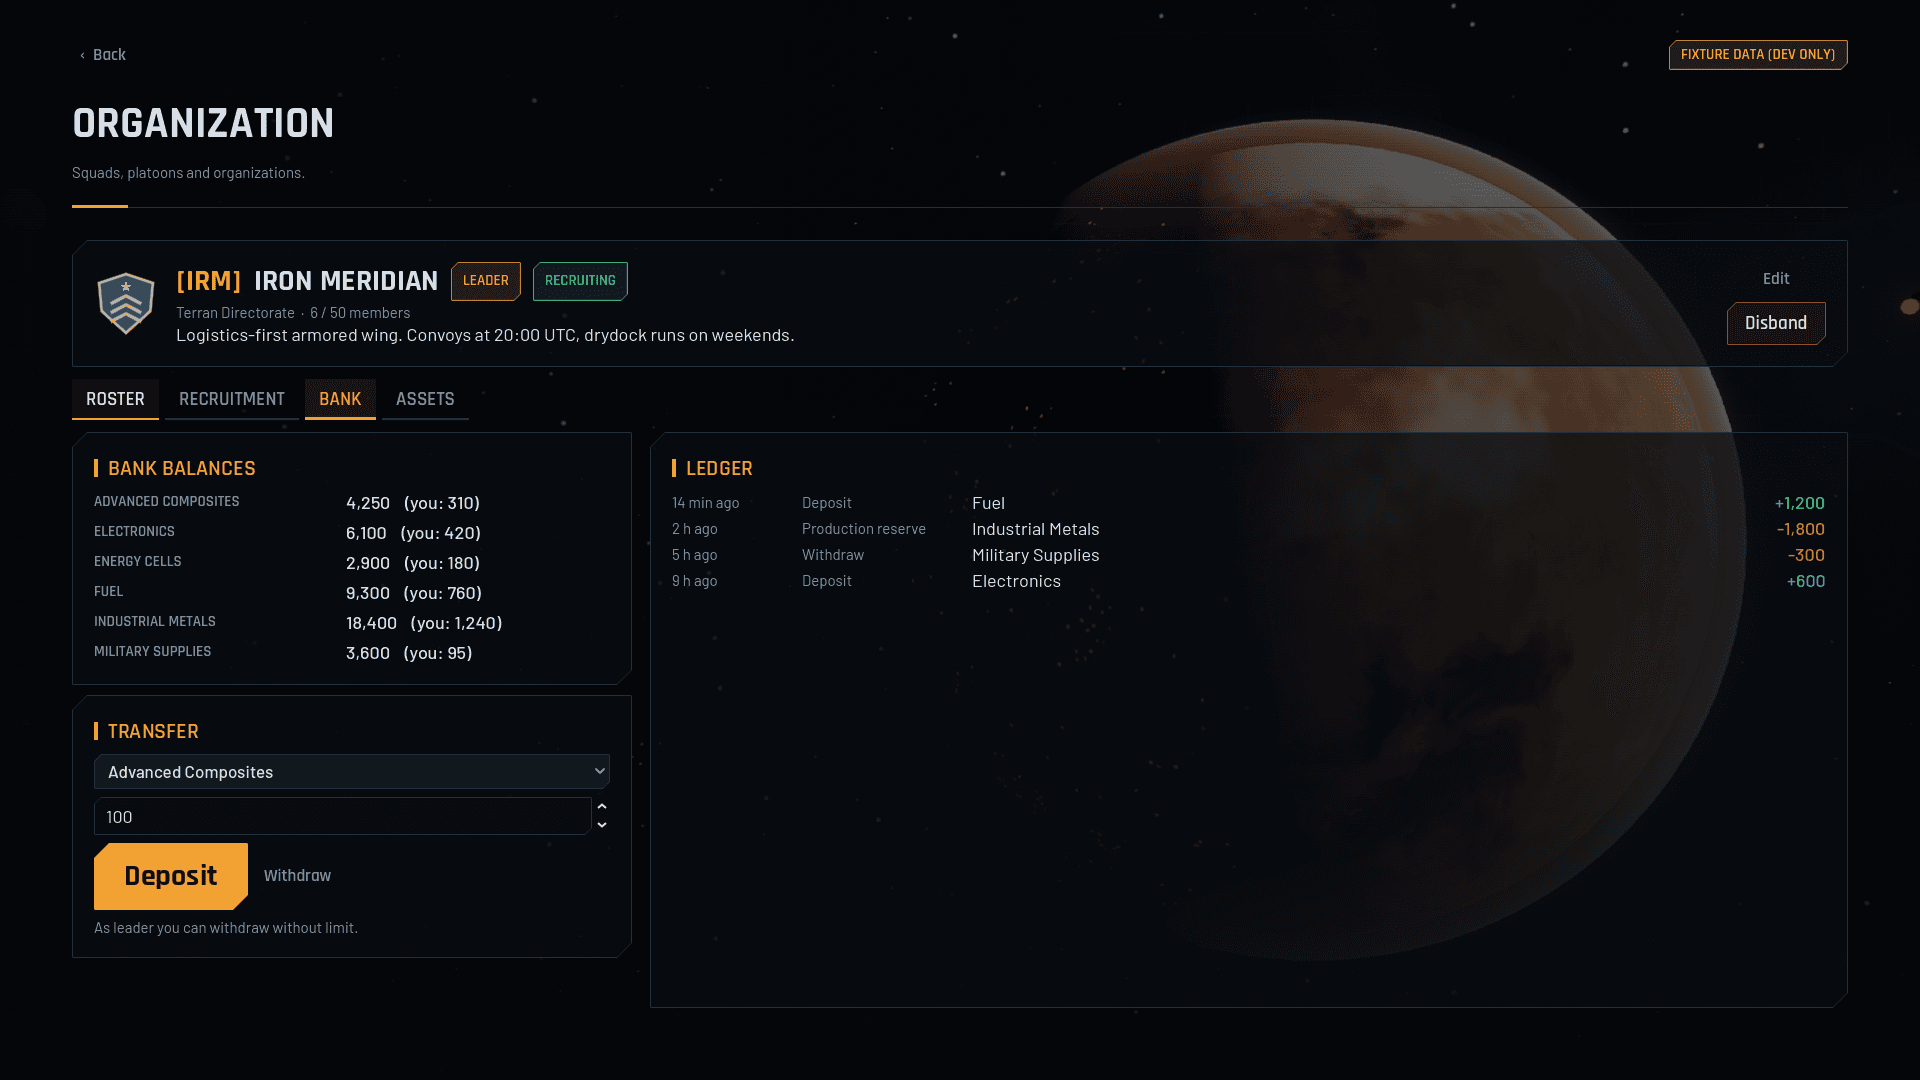Click the 6 / 50 members count
This screenshot has width=1920, height=1080.
coord(360,313)
